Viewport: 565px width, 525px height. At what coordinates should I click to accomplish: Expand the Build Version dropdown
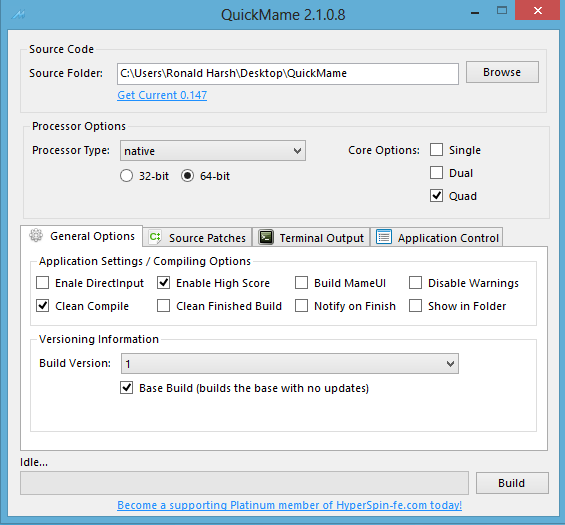pyautogui.click(x=290, y=364)
